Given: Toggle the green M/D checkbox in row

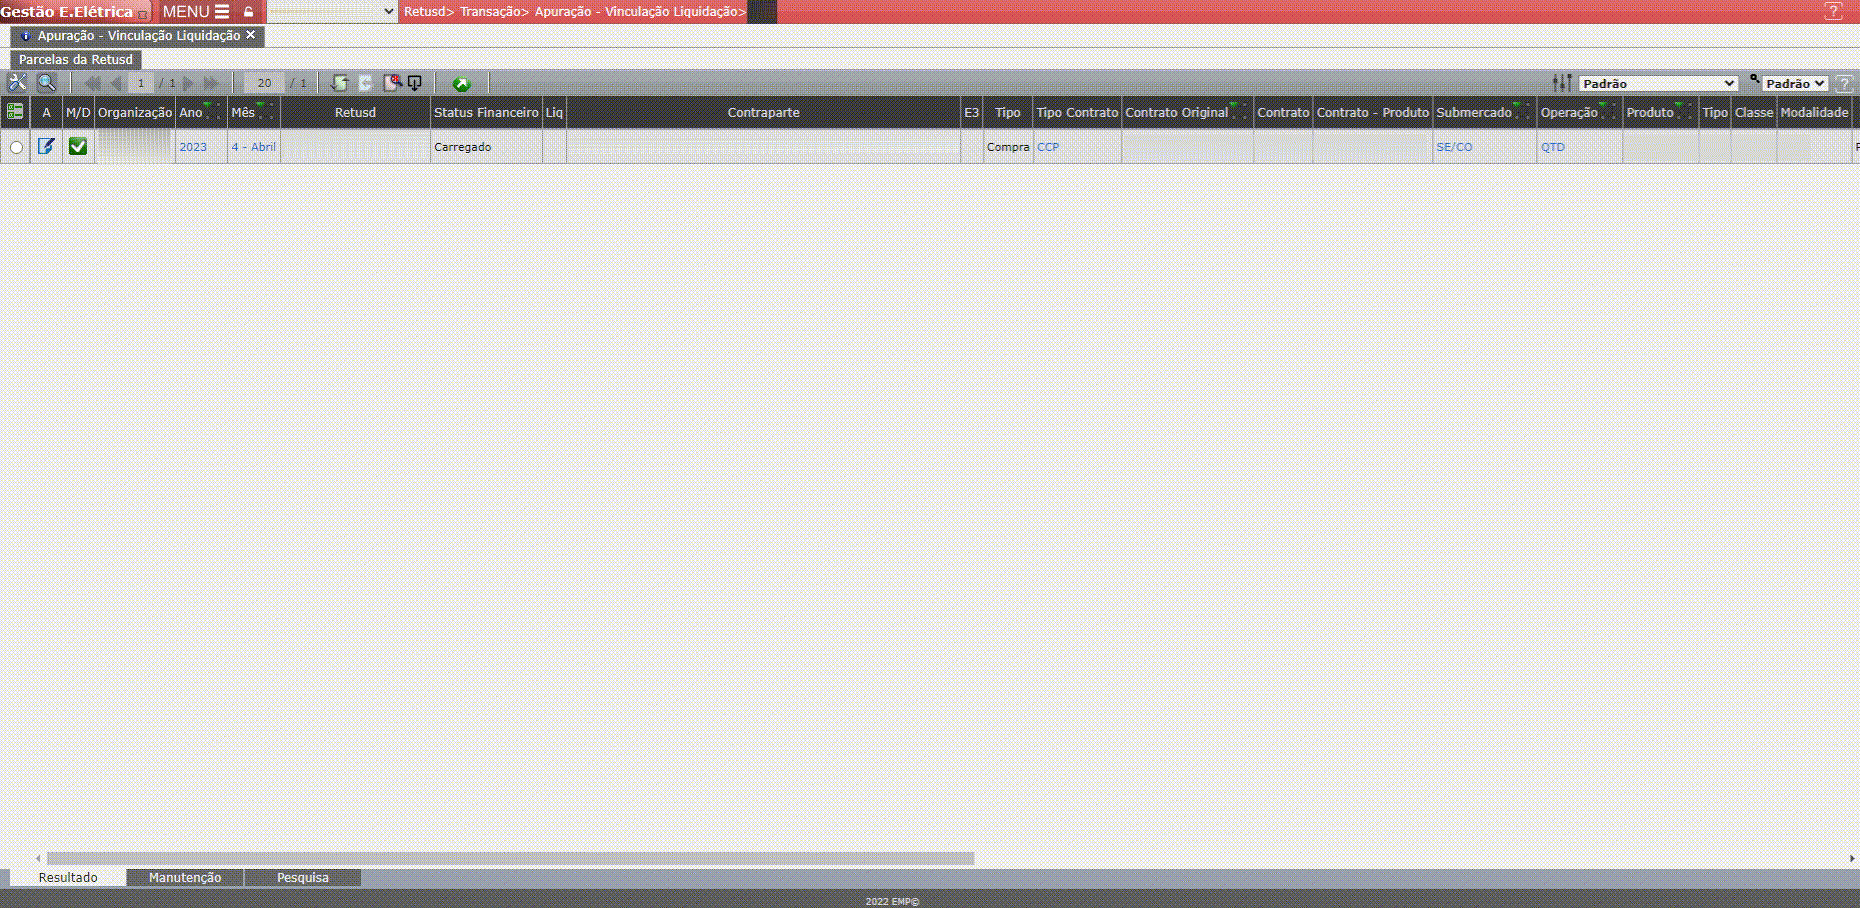Looking at the screenshot, I should coord(78,147).
